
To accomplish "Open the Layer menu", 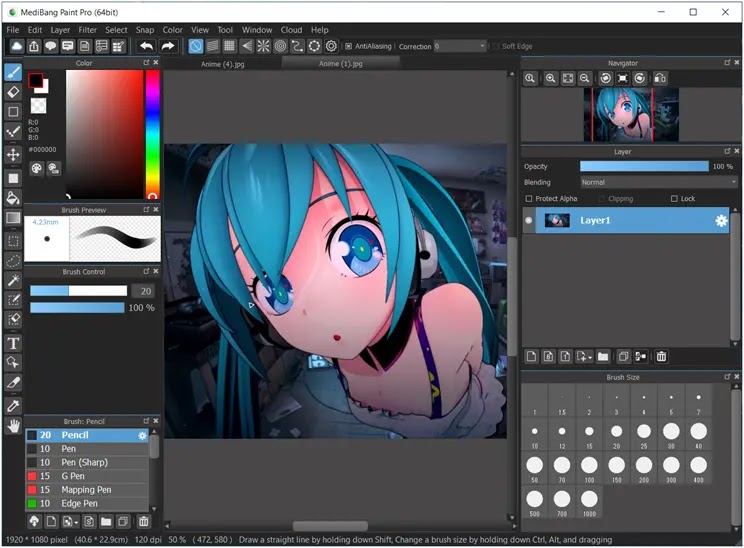I will coord(60,30).
